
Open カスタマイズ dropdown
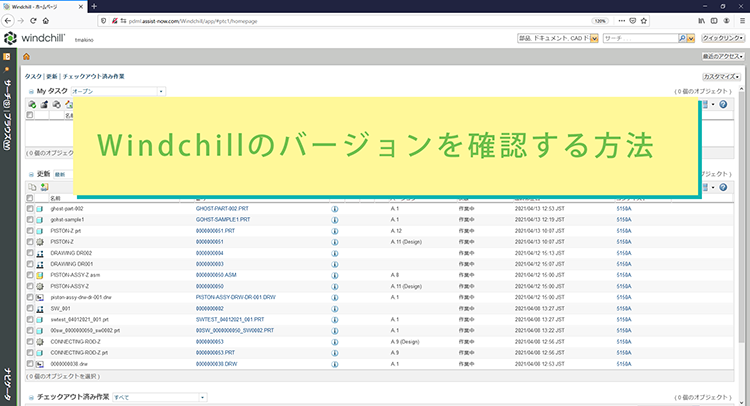(721, 77)
